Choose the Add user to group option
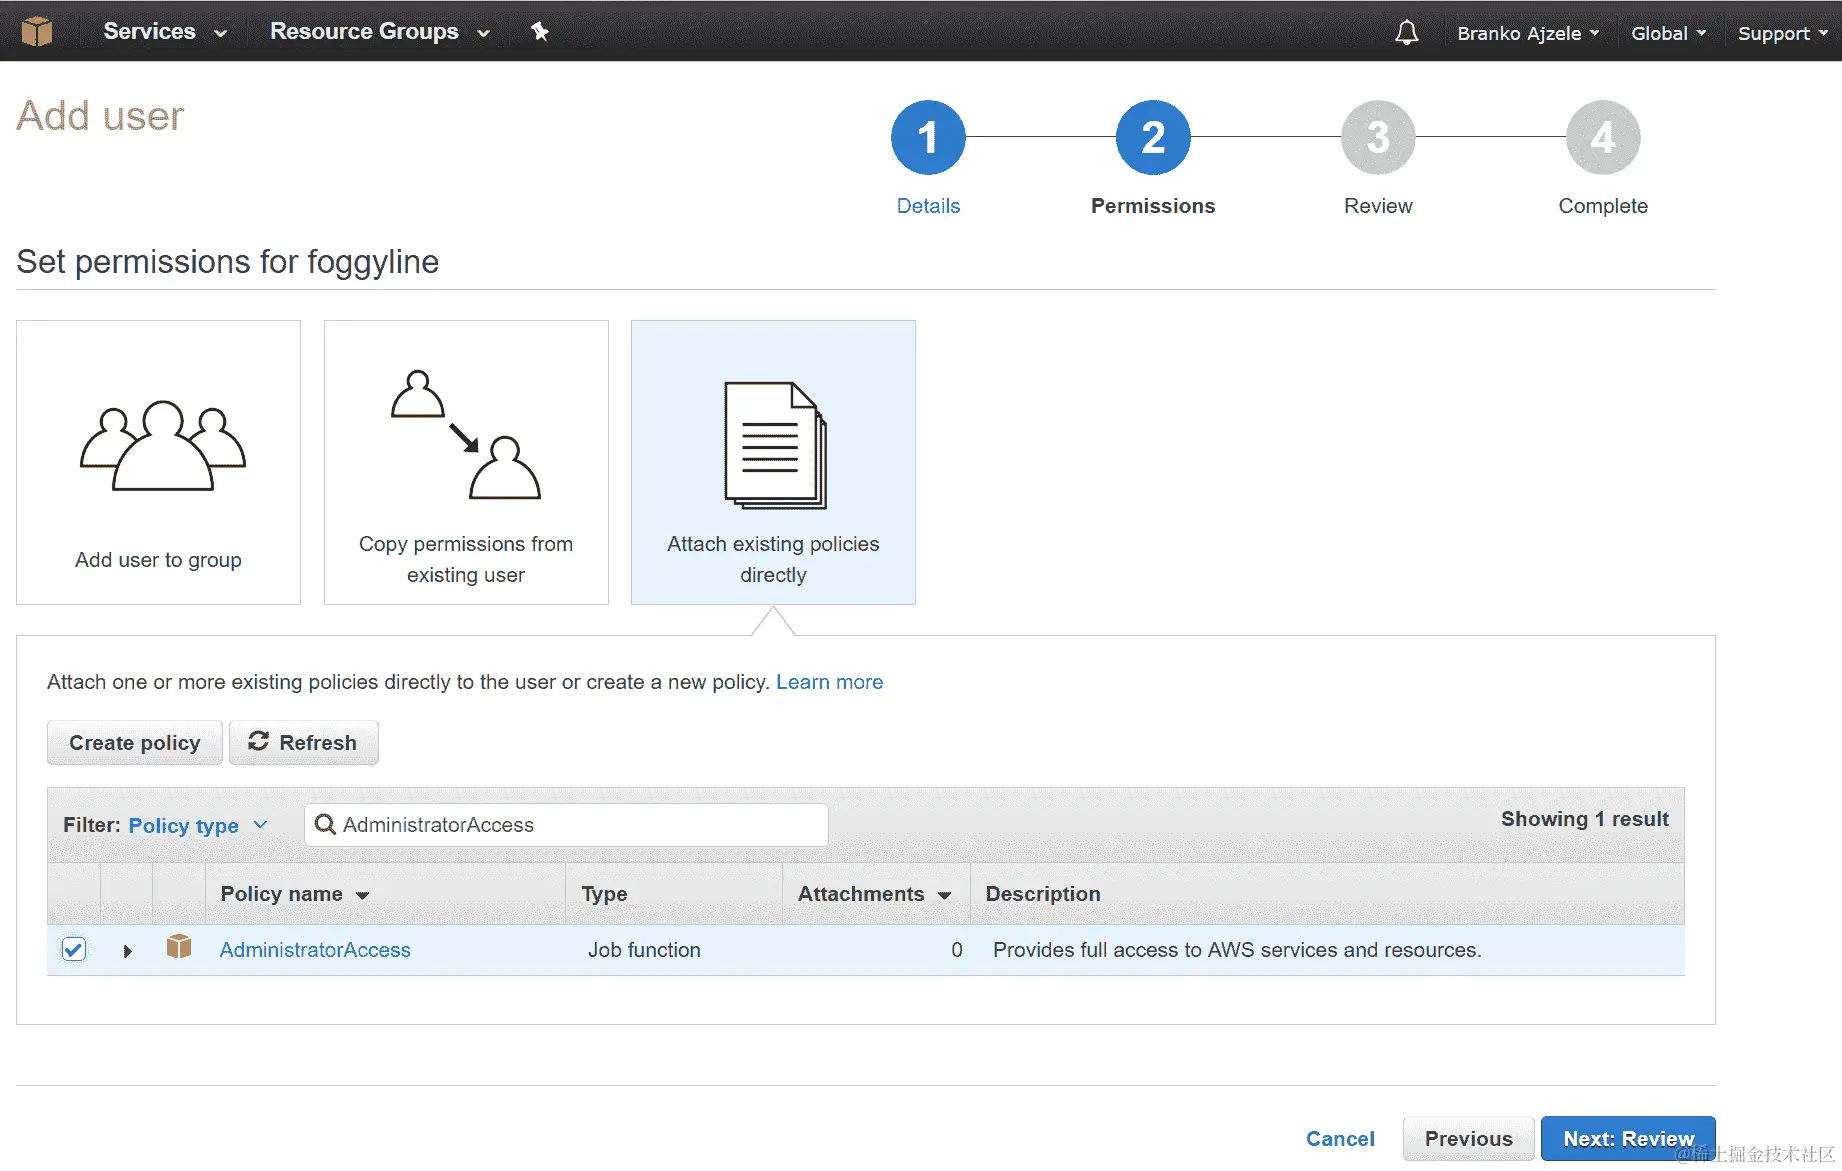 (x=158, y=462)
